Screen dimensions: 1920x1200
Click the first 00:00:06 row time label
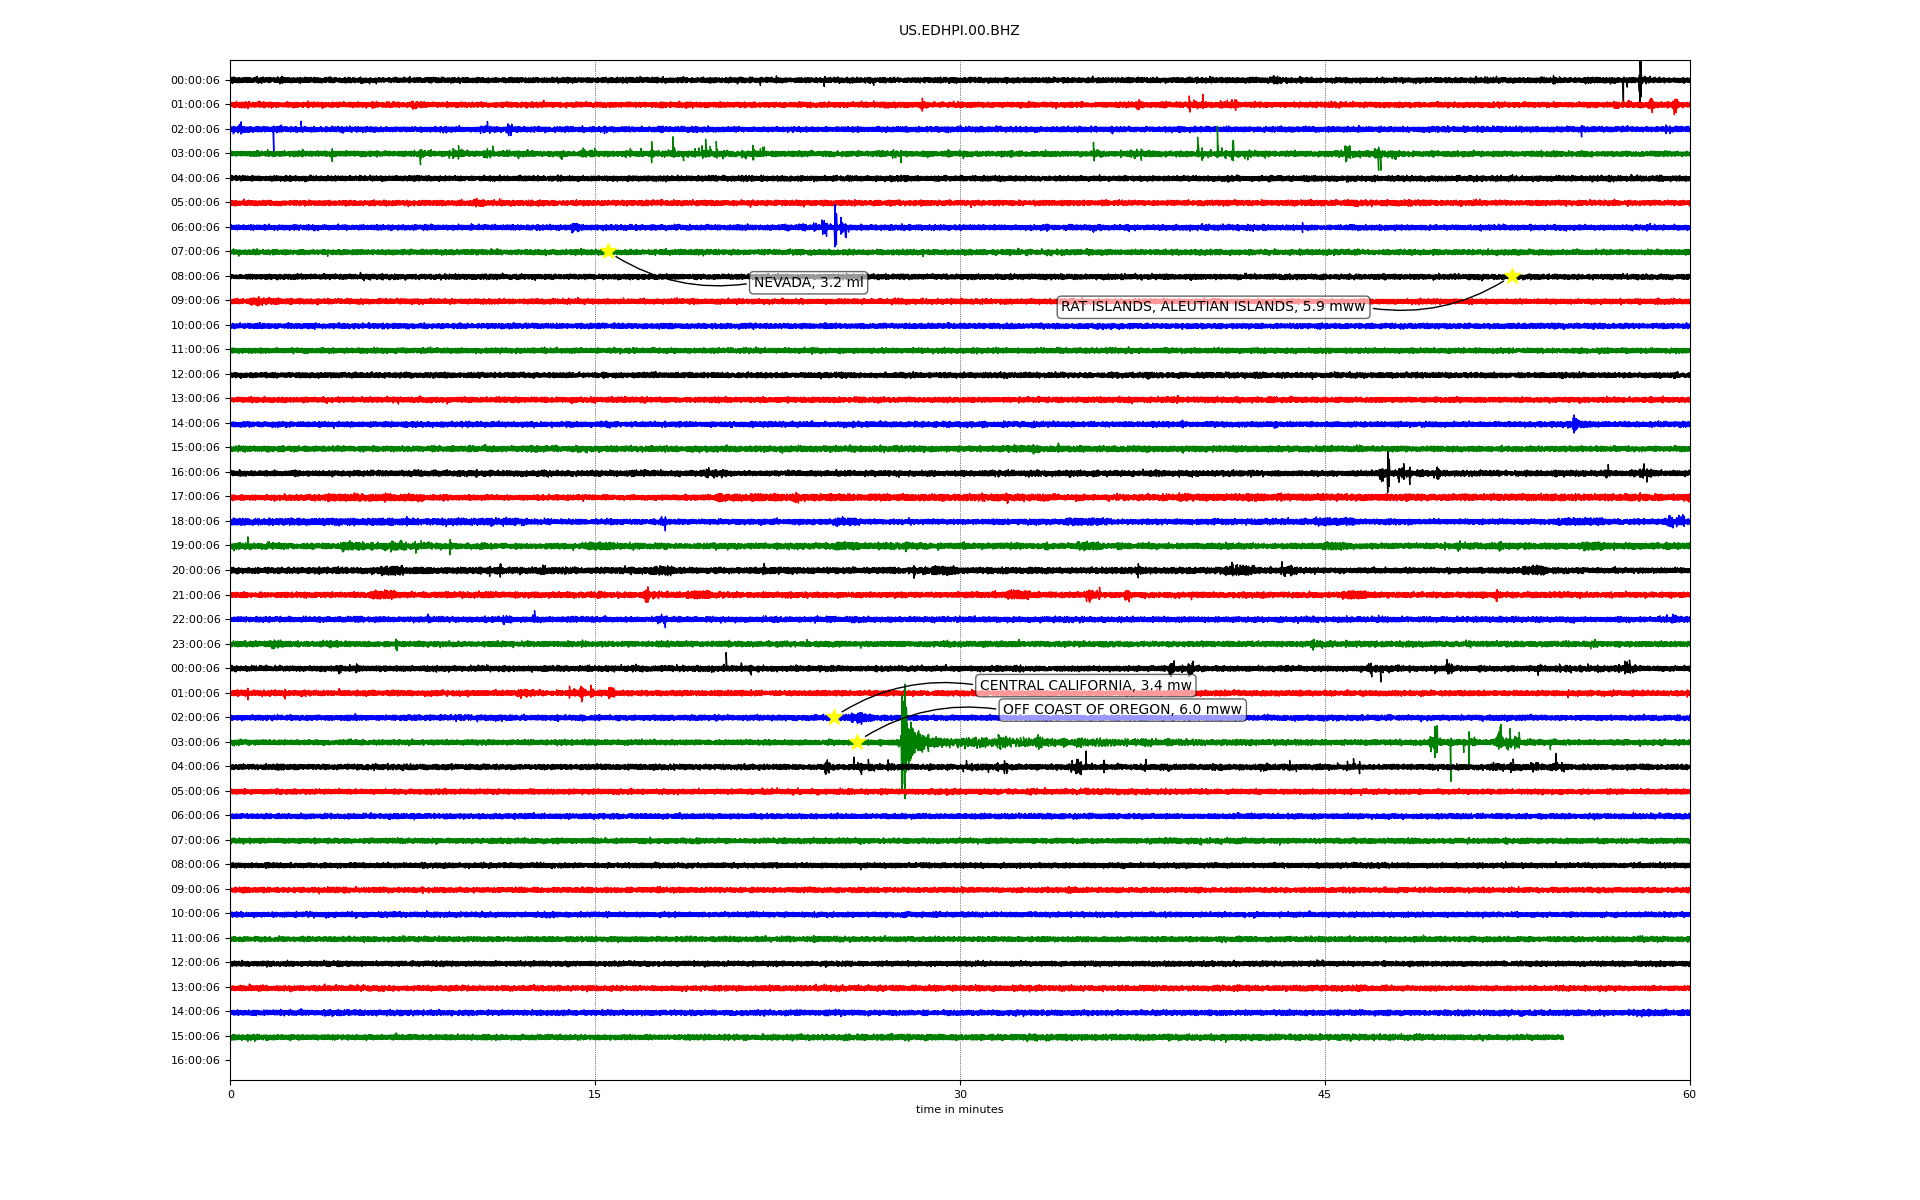tap(195, 81)
